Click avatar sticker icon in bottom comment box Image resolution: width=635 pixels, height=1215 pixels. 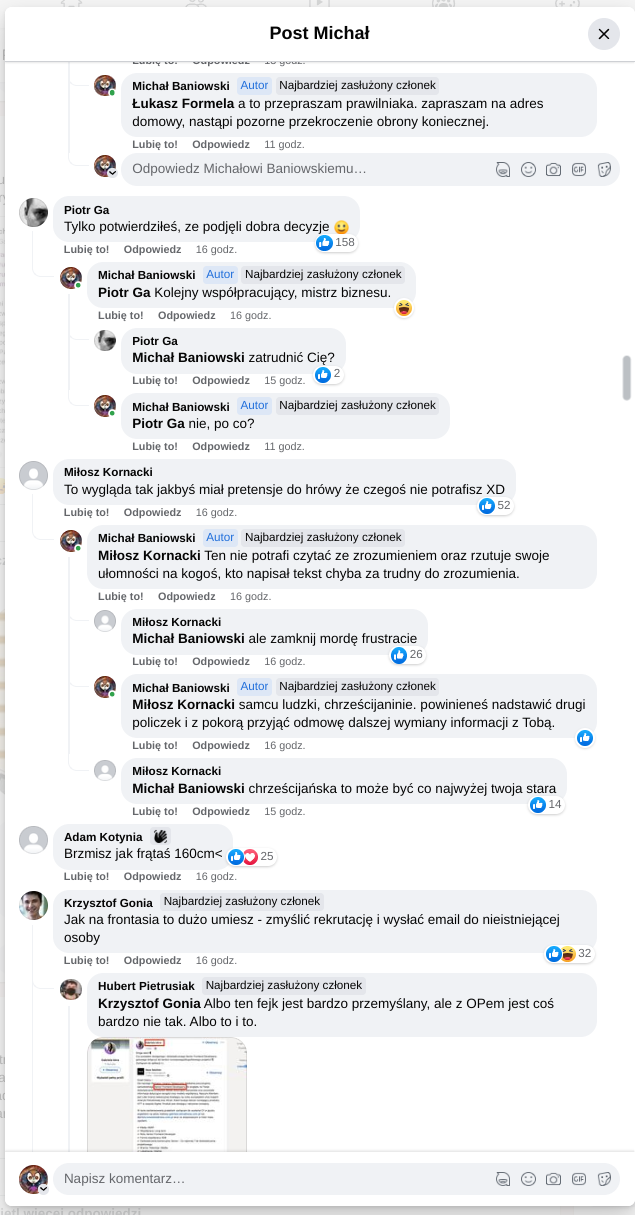[503, 1179]
